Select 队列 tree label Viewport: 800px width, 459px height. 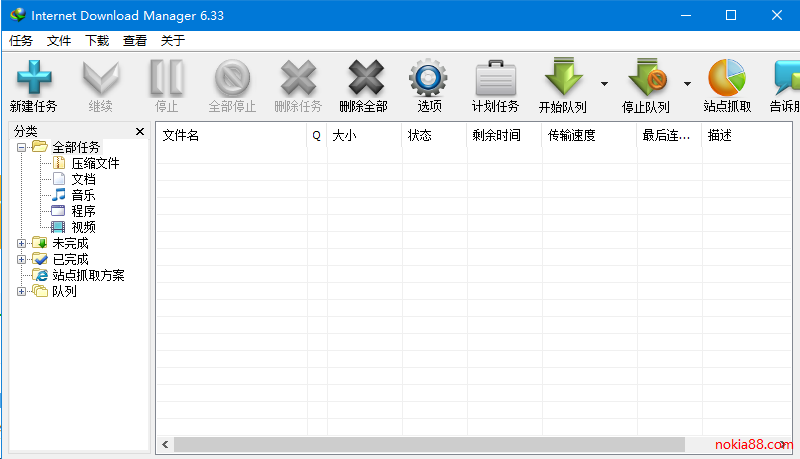pos(64,291)
